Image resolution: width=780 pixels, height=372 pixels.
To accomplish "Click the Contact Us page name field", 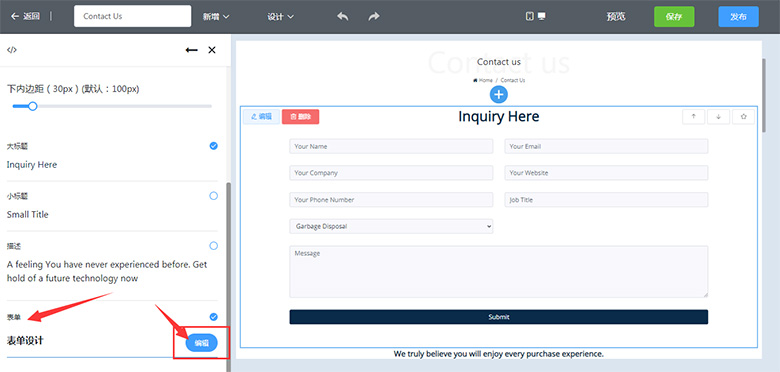I will (x=132, y=16).
